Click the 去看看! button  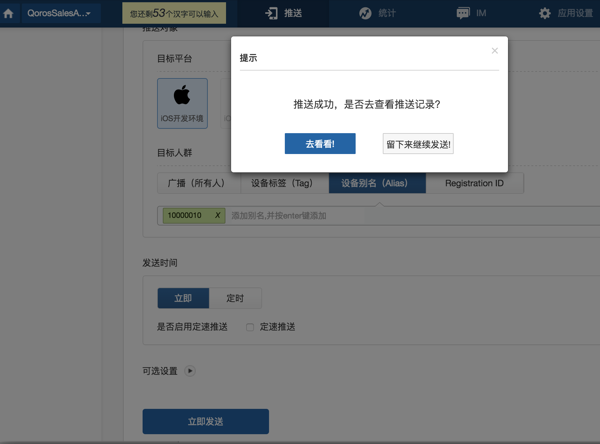[x=320, y=144]
